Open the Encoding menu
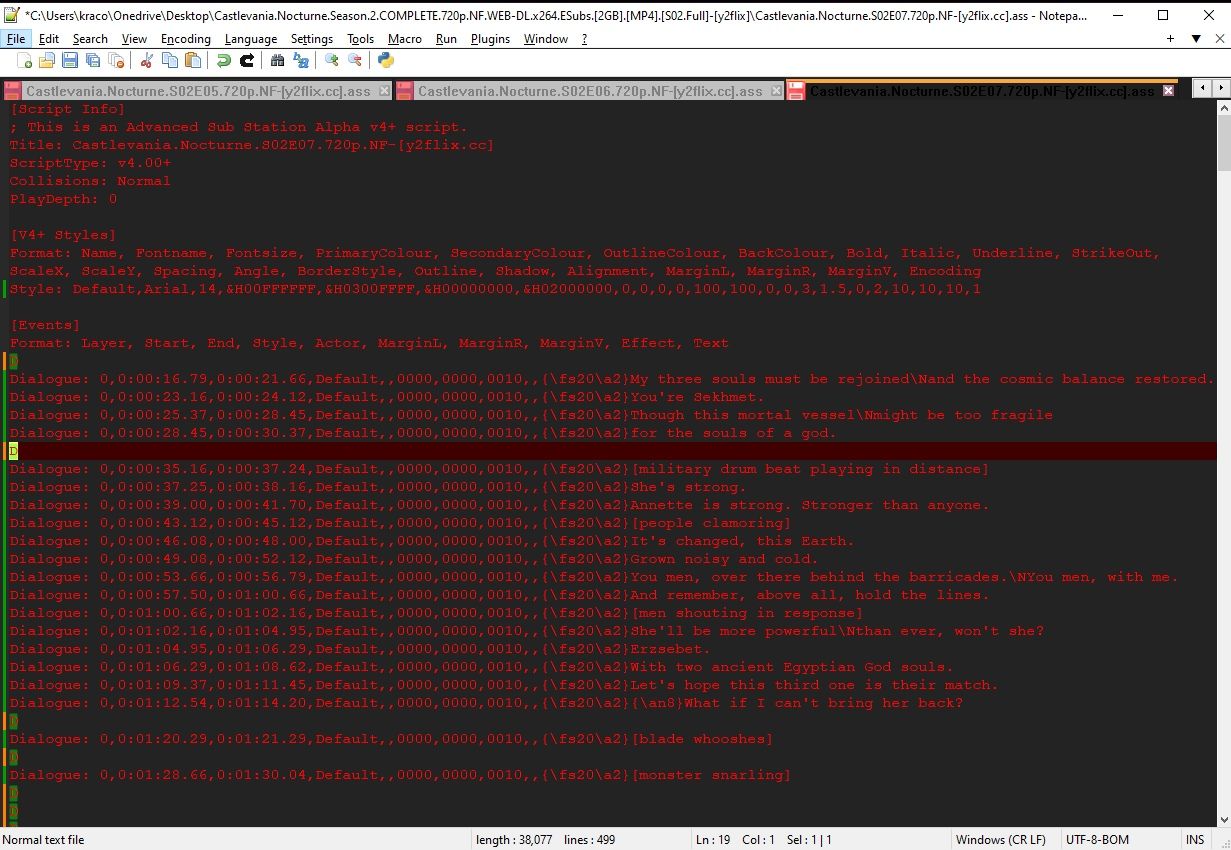 tap(186, 38)
